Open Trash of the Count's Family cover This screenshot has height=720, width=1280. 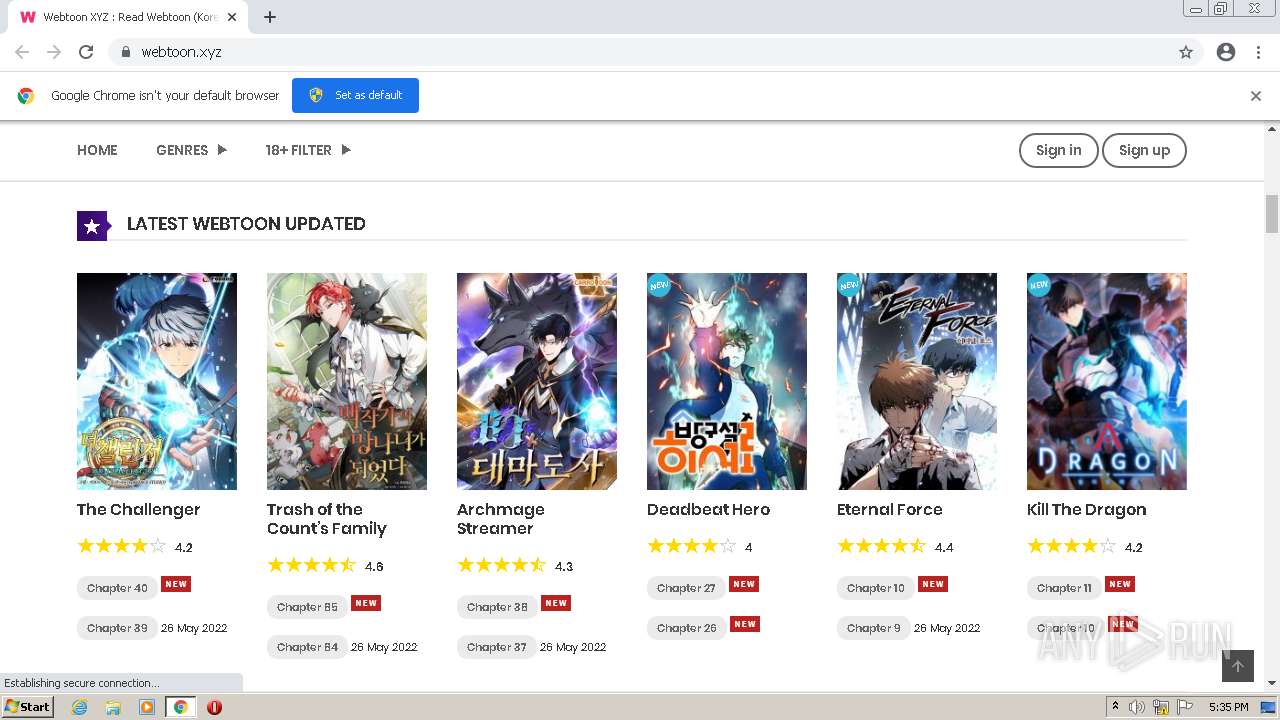pos(347,381)
